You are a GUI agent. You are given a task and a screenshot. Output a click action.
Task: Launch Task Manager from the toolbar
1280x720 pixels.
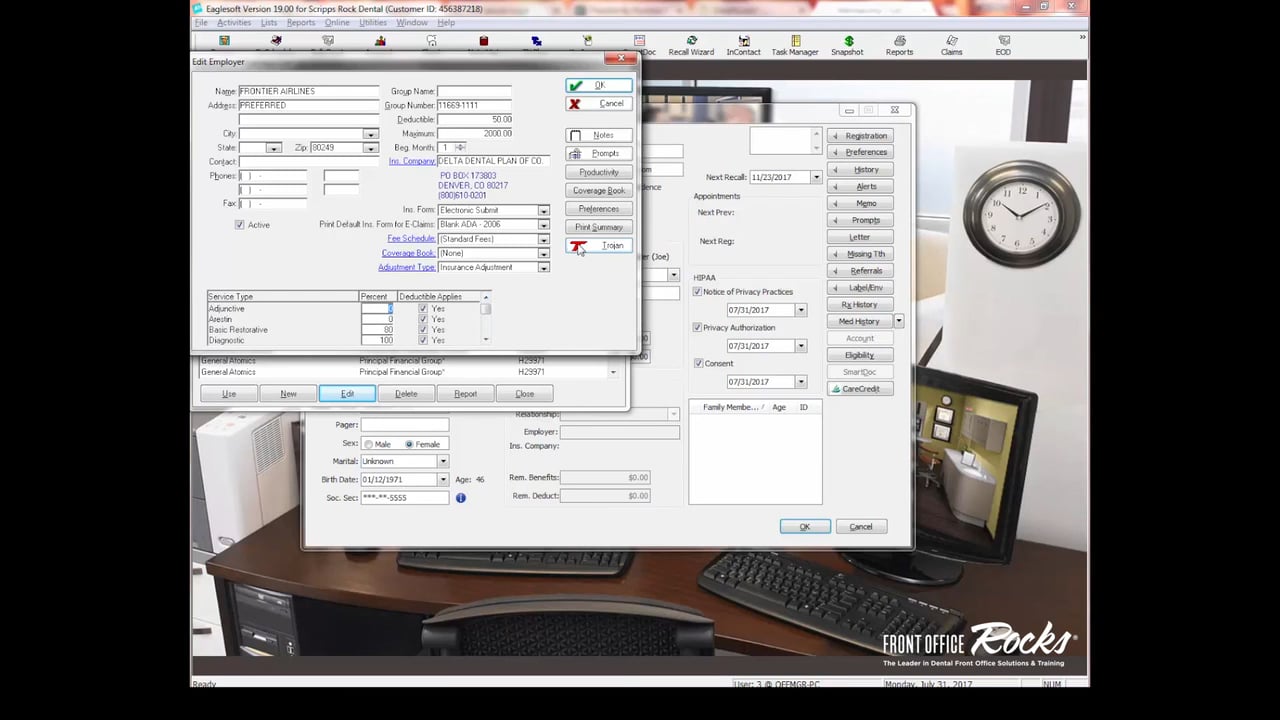(795, 46)
